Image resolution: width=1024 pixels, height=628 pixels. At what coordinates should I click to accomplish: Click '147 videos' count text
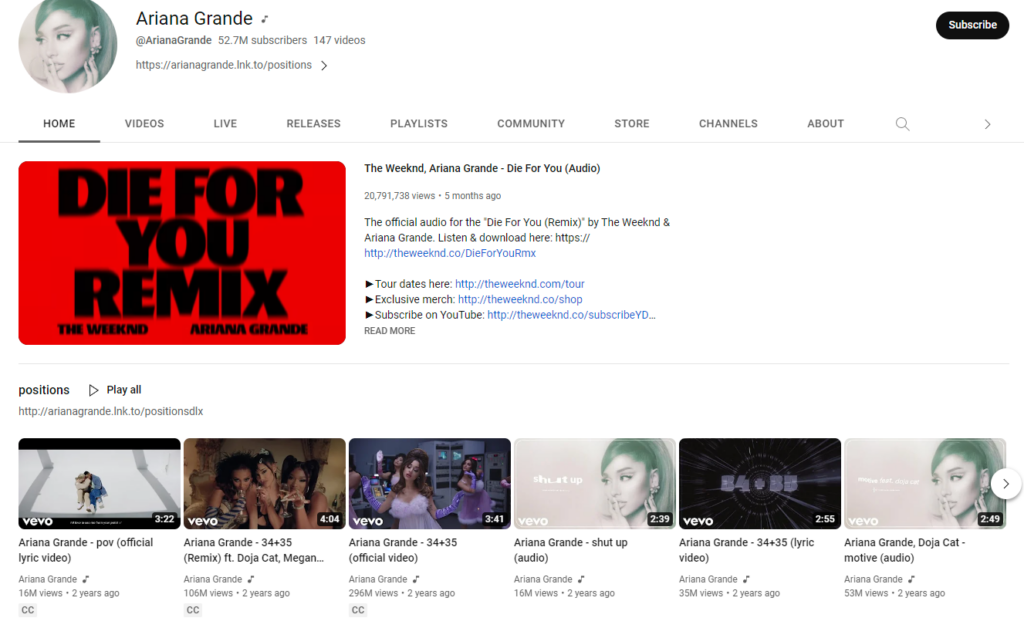coord(340,40)
